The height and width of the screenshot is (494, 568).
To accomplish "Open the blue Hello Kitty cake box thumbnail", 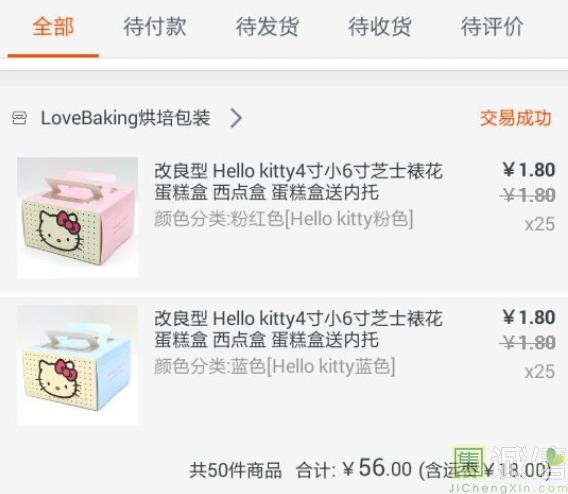I will click(x=78, y=365).
